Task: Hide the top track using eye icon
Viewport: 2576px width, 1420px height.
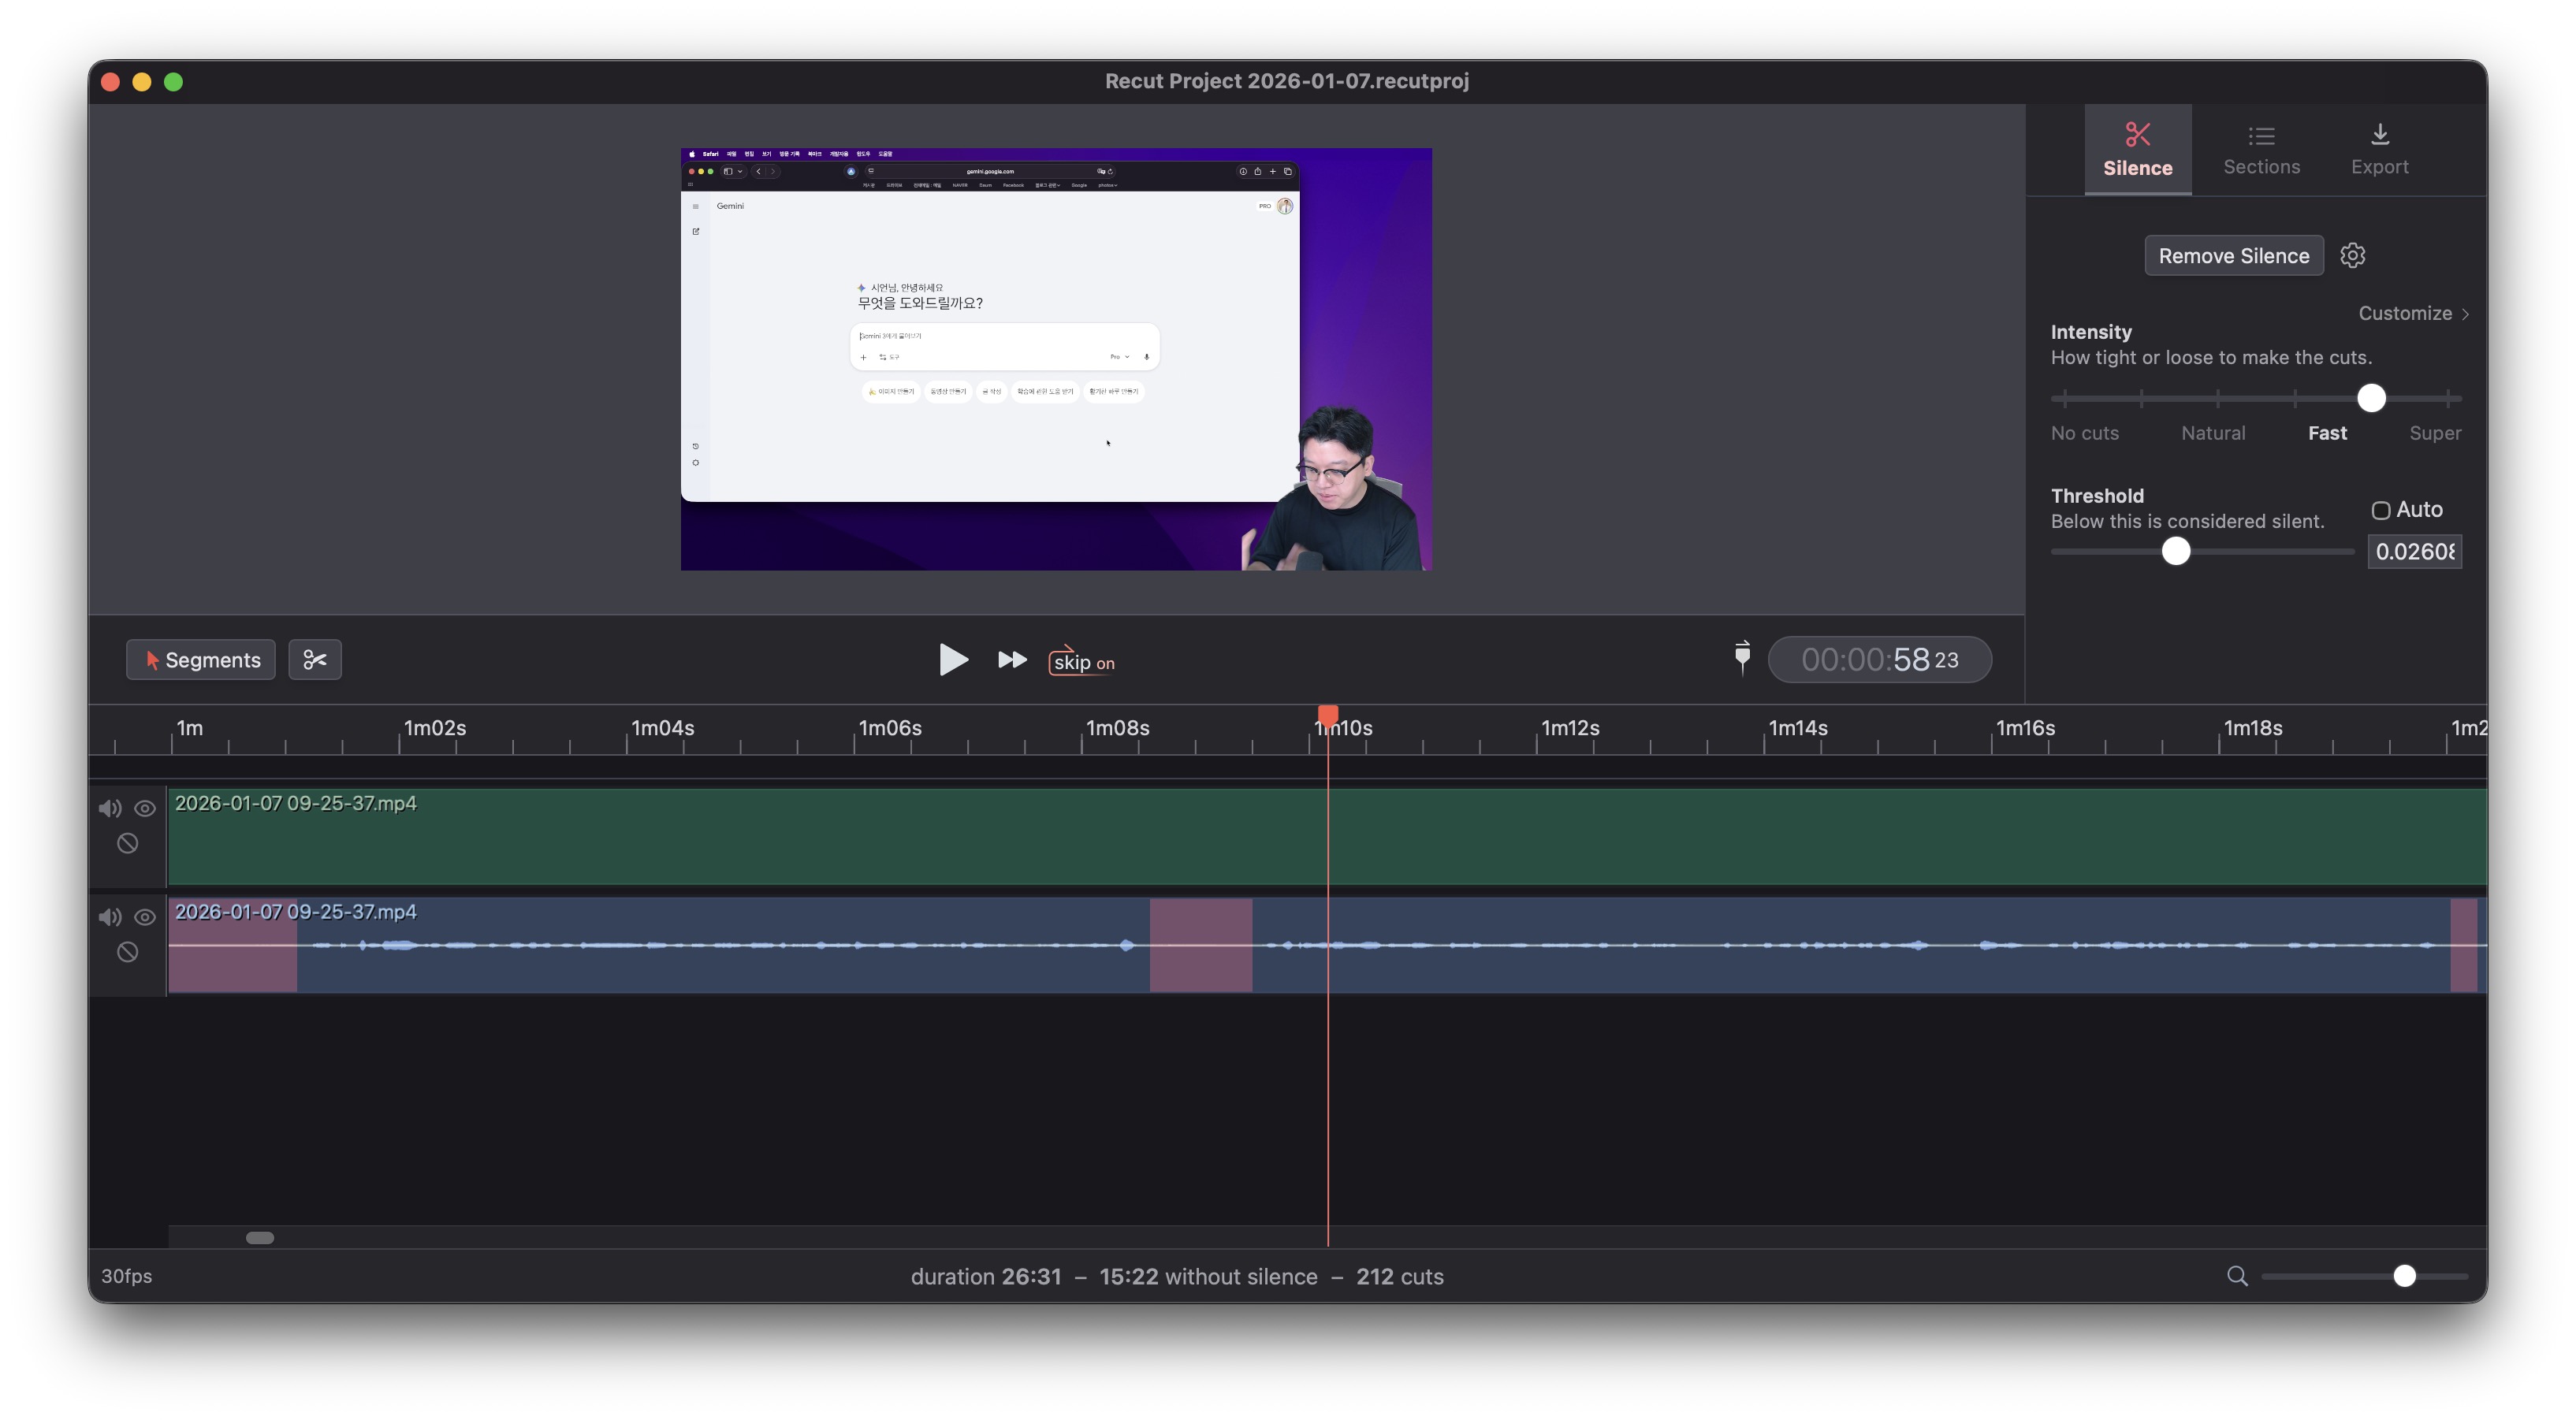Action: pyautogui.click(x=145, y=808)
